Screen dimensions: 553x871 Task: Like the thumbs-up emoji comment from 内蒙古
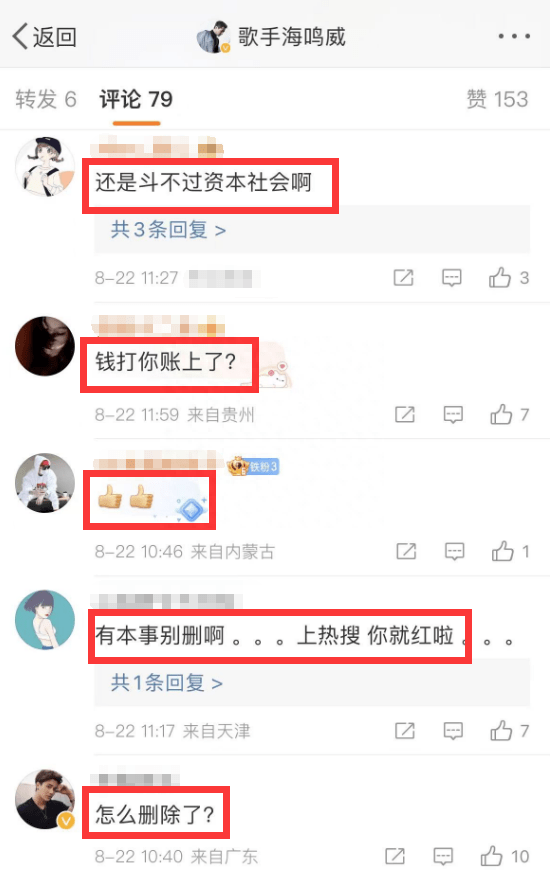[510, 552]
